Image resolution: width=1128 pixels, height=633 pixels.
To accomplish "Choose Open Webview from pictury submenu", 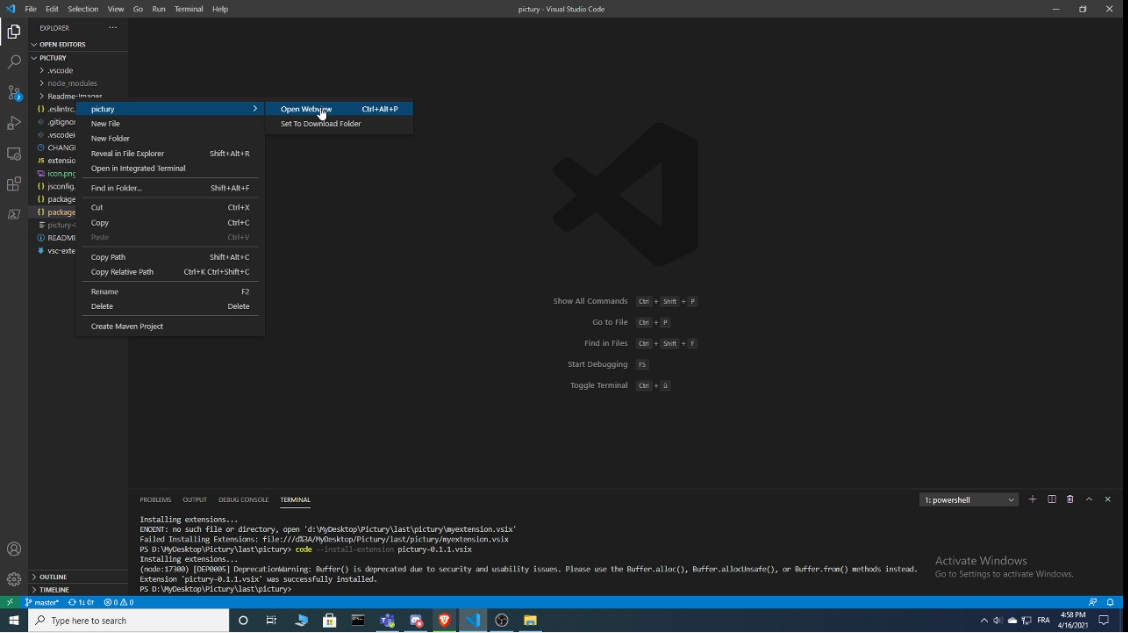I will click(339, 109).
